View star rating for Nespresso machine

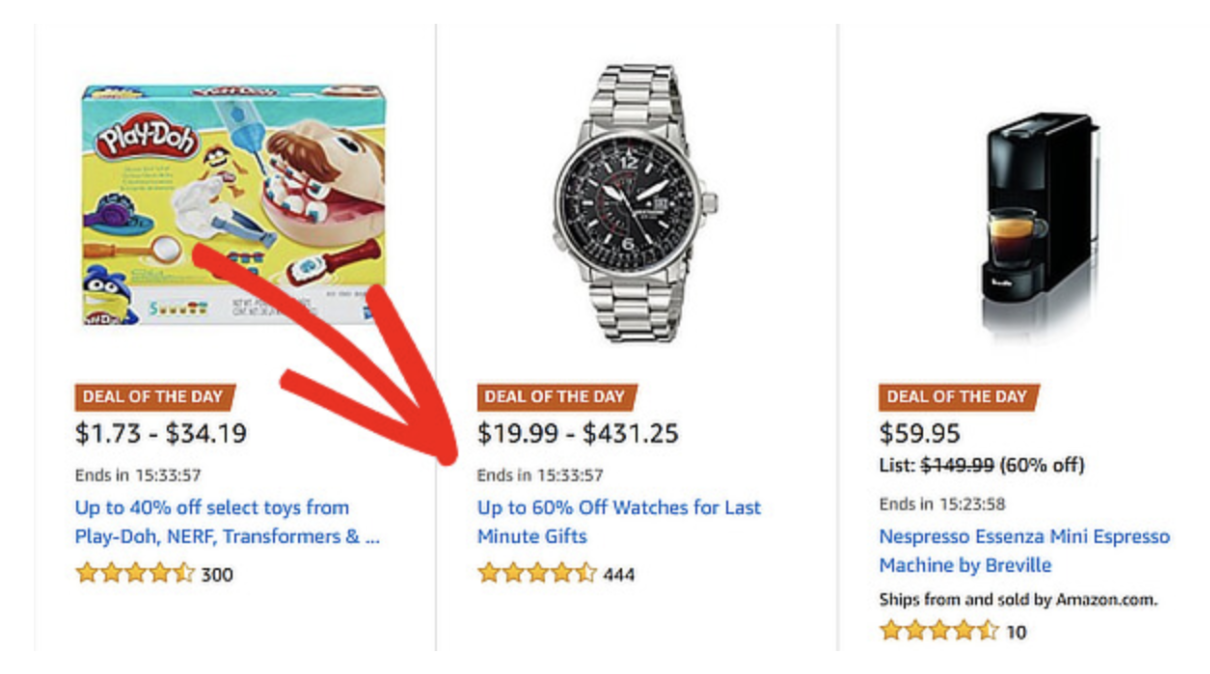[939, 631]
